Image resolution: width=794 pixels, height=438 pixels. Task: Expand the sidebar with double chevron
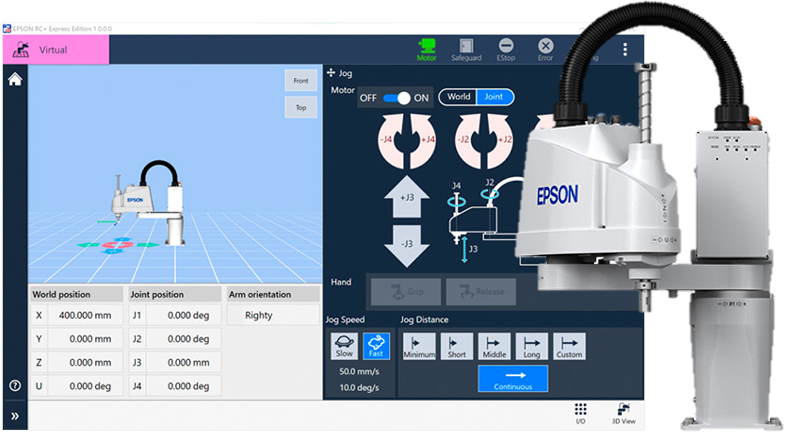15,415
